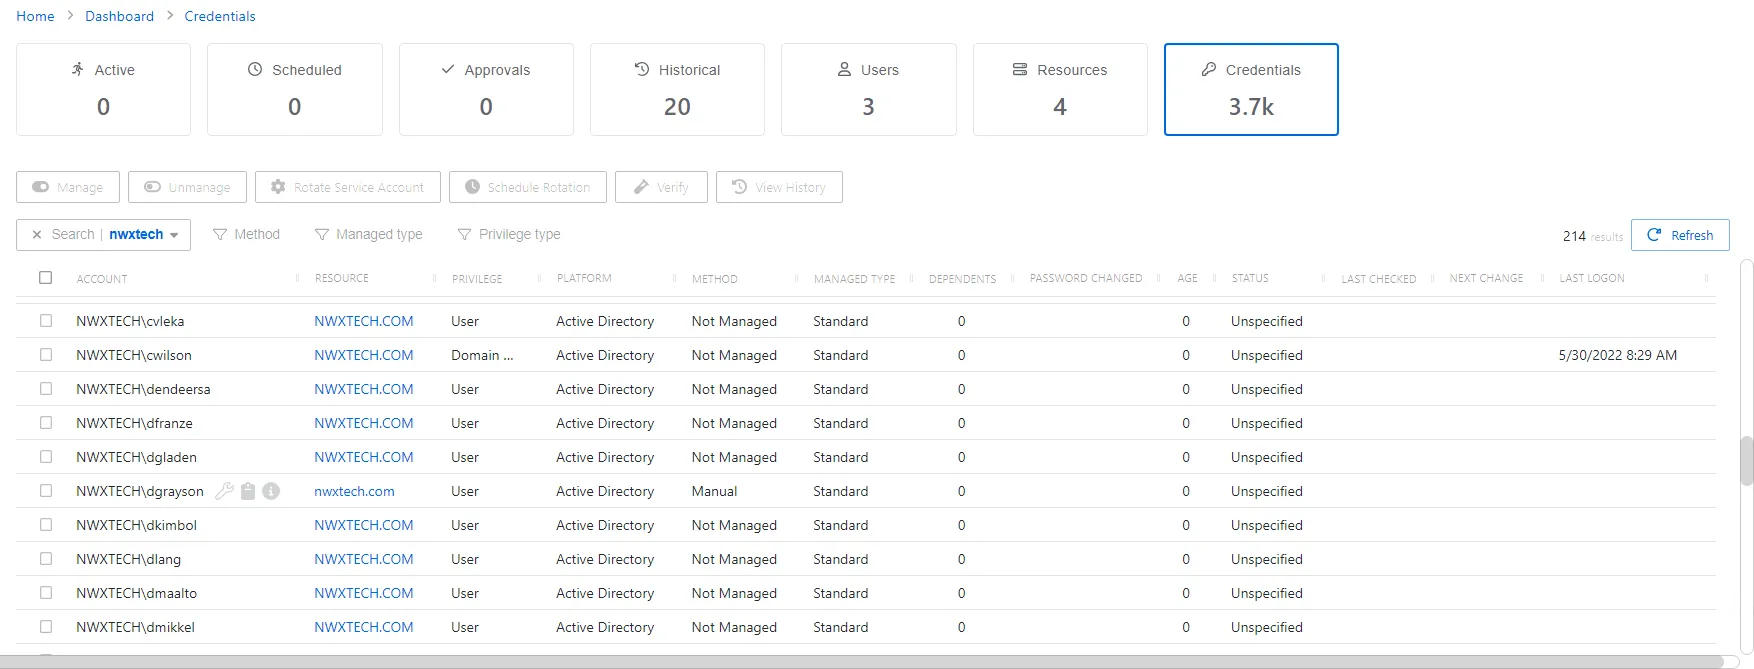Check the NWXTECH\dendeersa row checkbox
The width and height of the screenshot is (1754, 669).
click(x=46, y=389)
